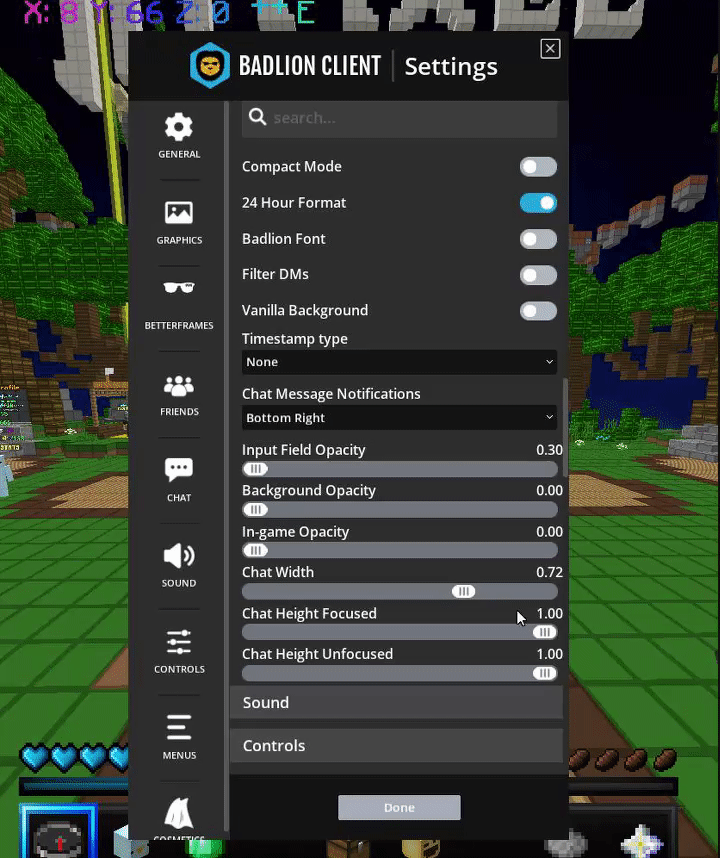Turn on Filter DMs switch
Screen dimensions: 720x858
[x=538, y=275]
